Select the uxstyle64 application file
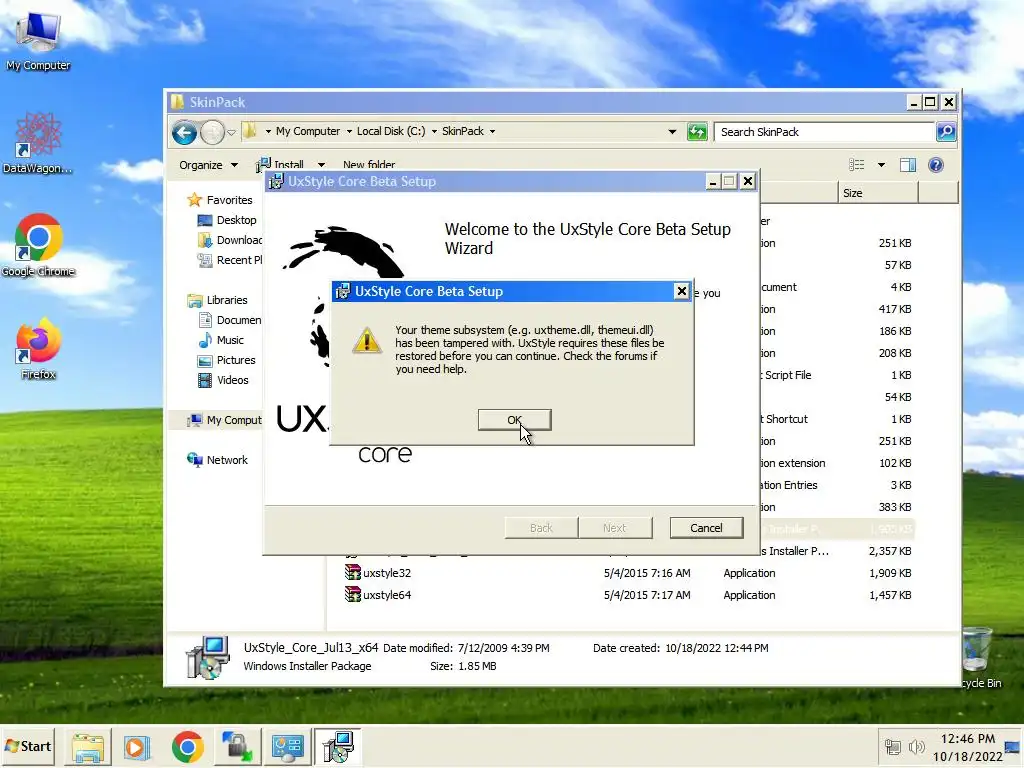1024x768 pixels. pyautogui.click(x=387, y=595)
